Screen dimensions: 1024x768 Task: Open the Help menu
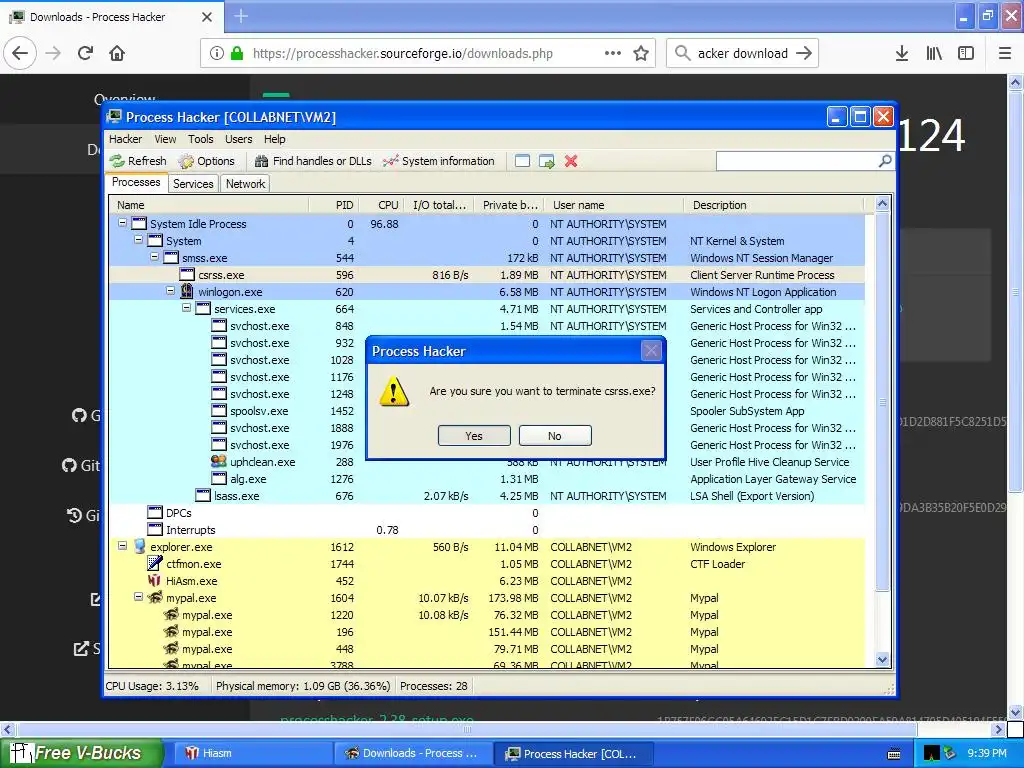[274, 139]
